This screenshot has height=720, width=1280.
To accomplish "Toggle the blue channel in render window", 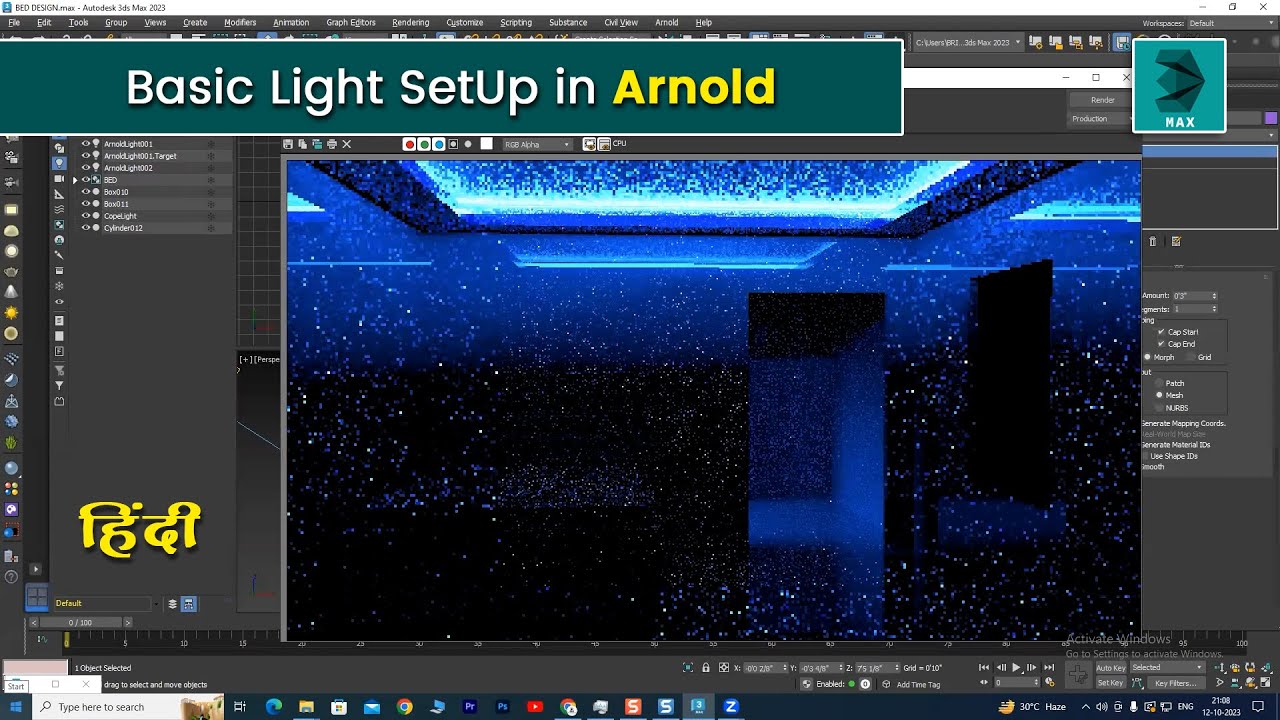I will 439,144.
